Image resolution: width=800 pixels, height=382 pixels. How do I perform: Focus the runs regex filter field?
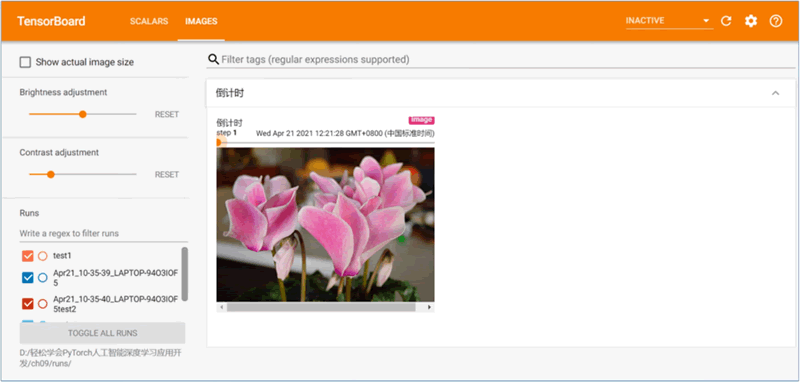point(104,234)
